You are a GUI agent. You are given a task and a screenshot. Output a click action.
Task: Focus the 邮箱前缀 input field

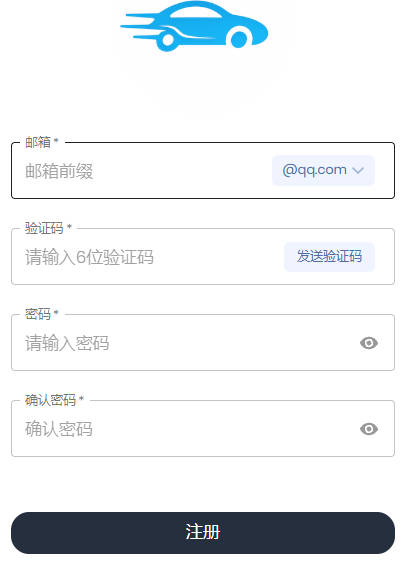pos(145,171)
